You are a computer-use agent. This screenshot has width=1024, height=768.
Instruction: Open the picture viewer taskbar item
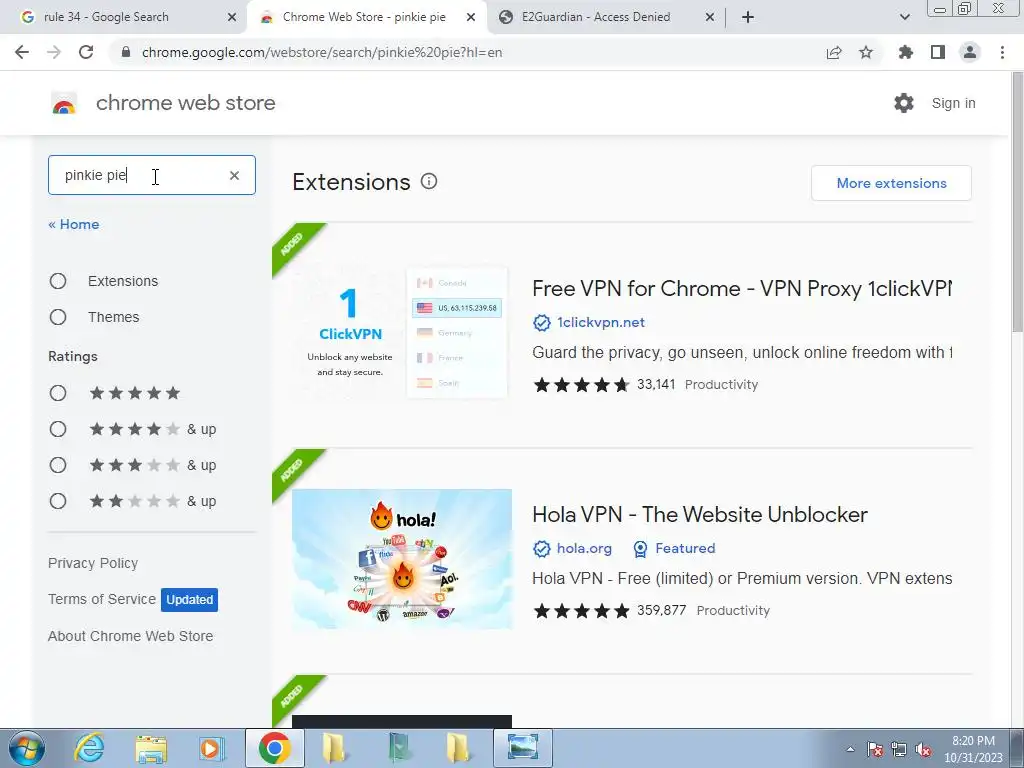click(522, 748)
